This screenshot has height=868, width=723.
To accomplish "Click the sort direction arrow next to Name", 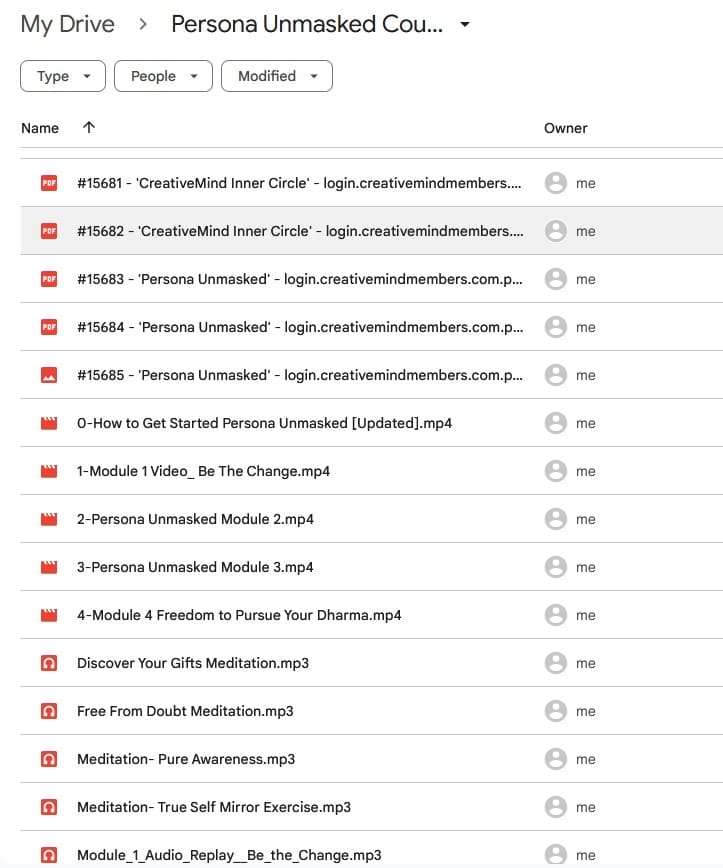I will [89, 128].
